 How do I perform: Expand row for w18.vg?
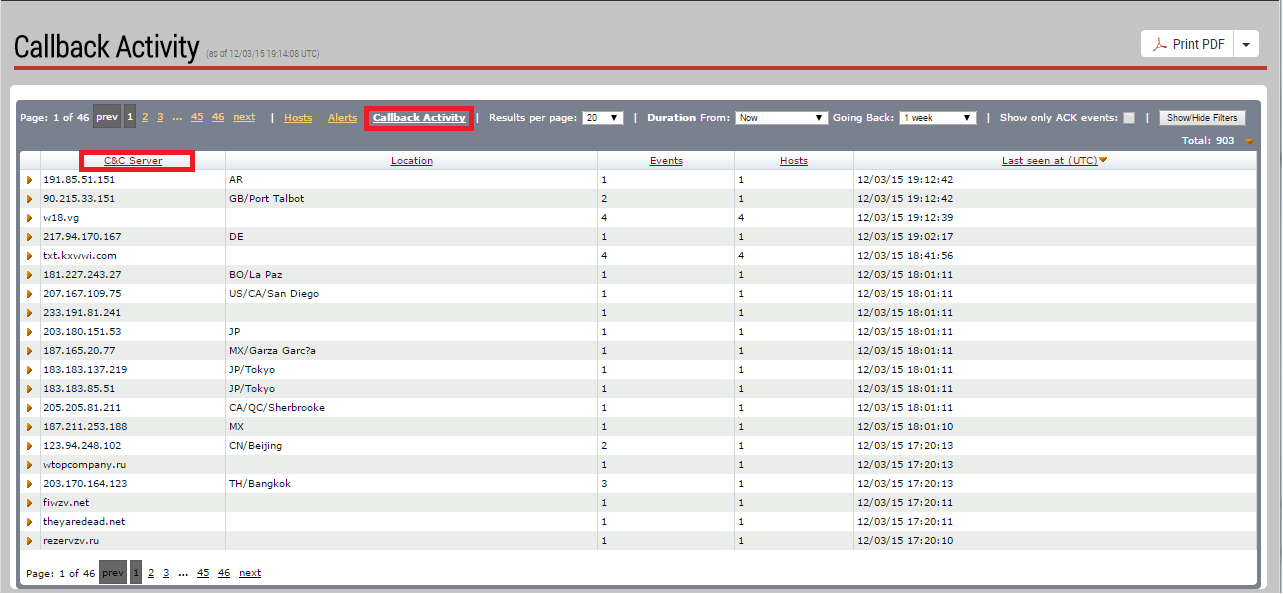click(30, 218)
